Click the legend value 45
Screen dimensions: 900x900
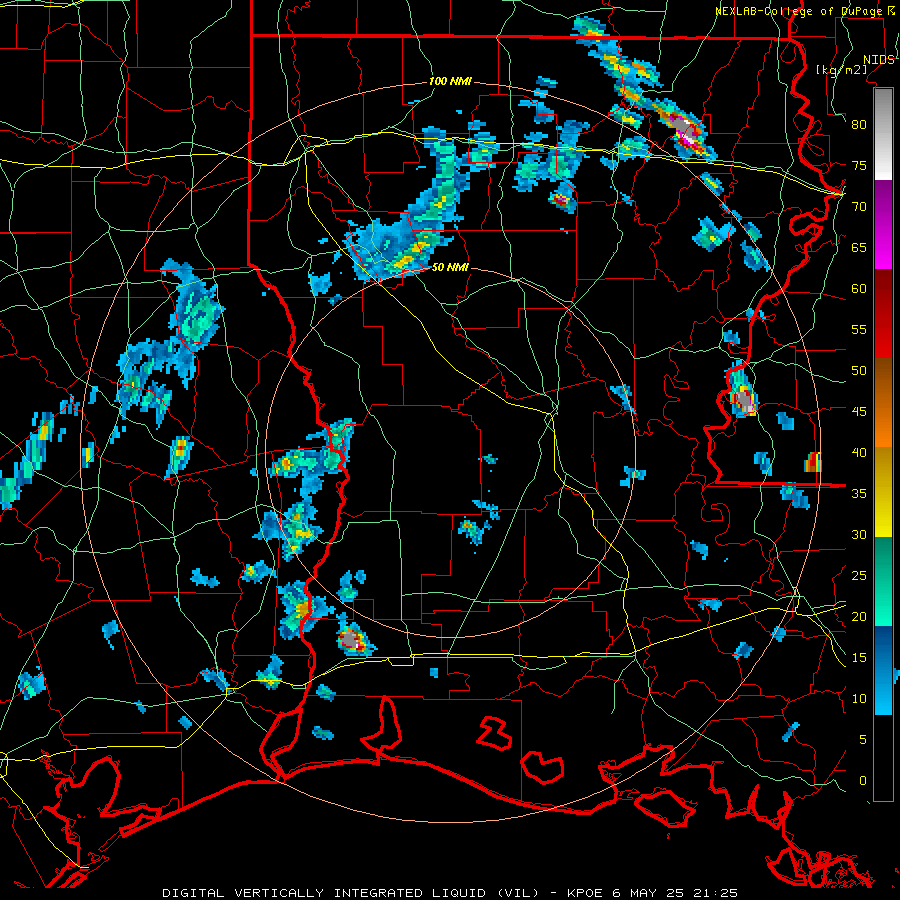(x=859, y=412)
